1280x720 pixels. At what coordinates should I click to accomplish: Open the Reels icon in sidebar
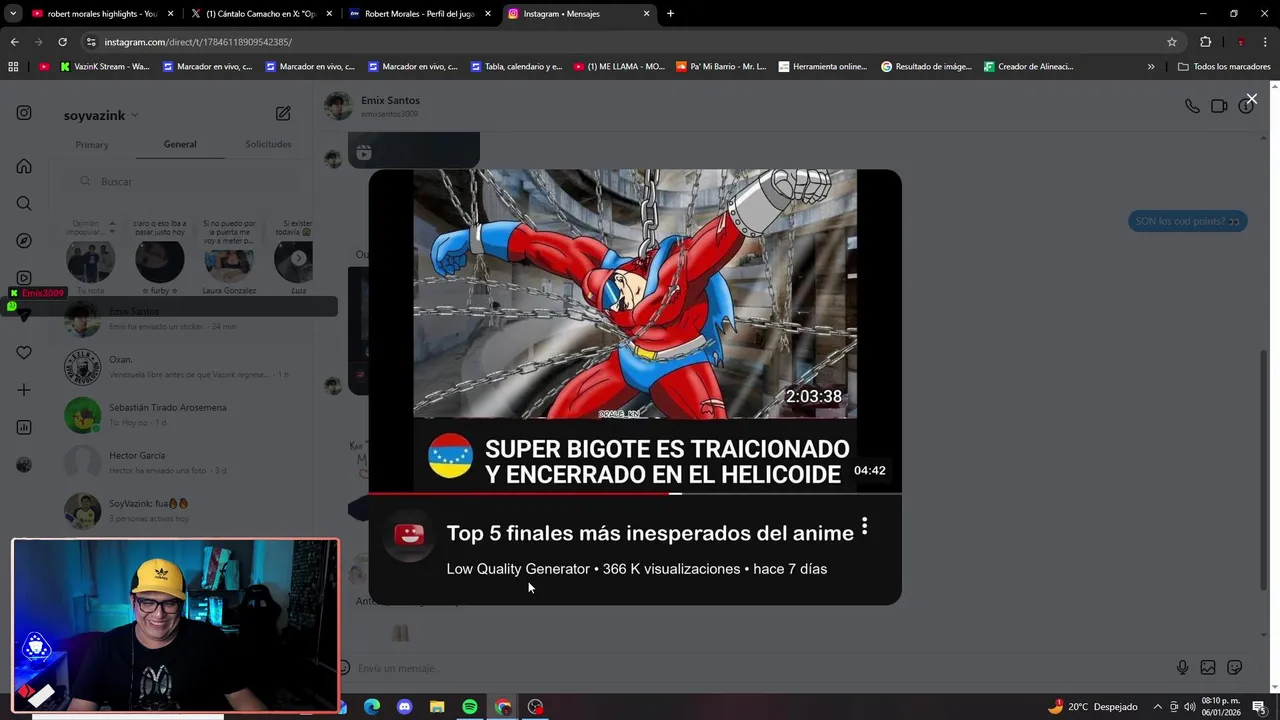(24, 278)
